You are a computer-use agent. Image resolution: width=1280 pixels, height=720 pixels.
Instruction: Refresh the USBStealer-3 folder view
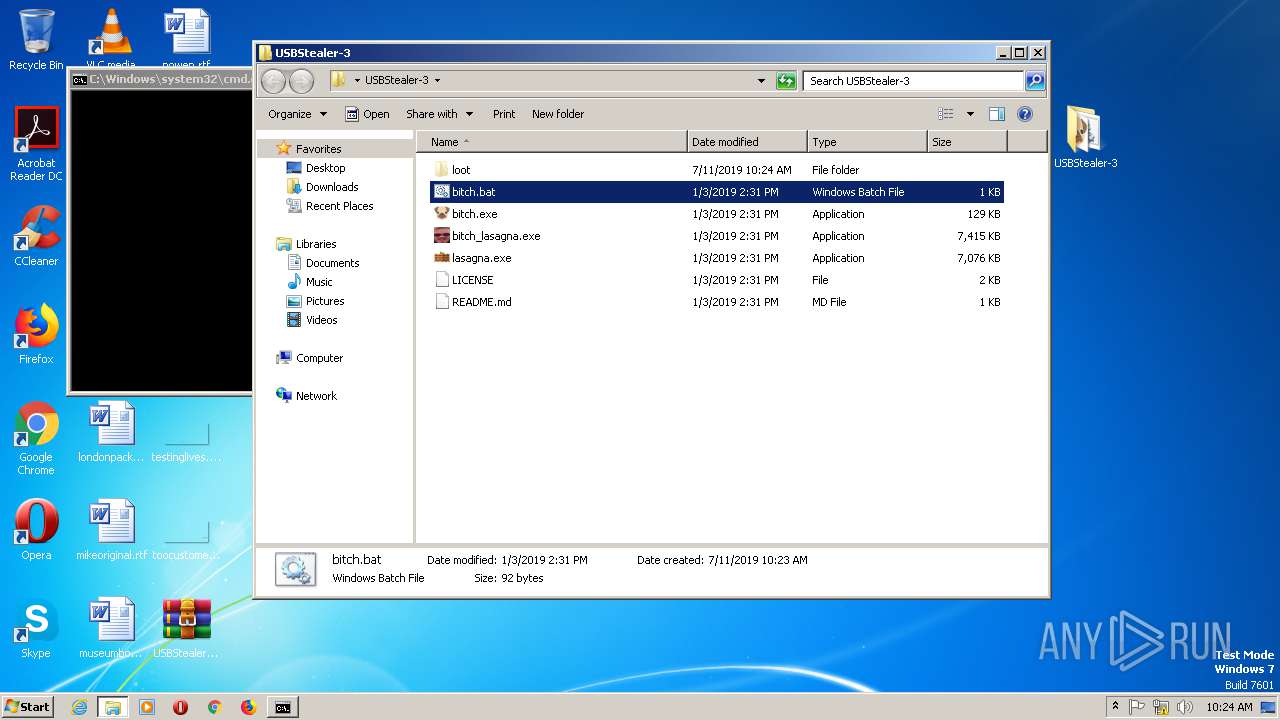786,81
